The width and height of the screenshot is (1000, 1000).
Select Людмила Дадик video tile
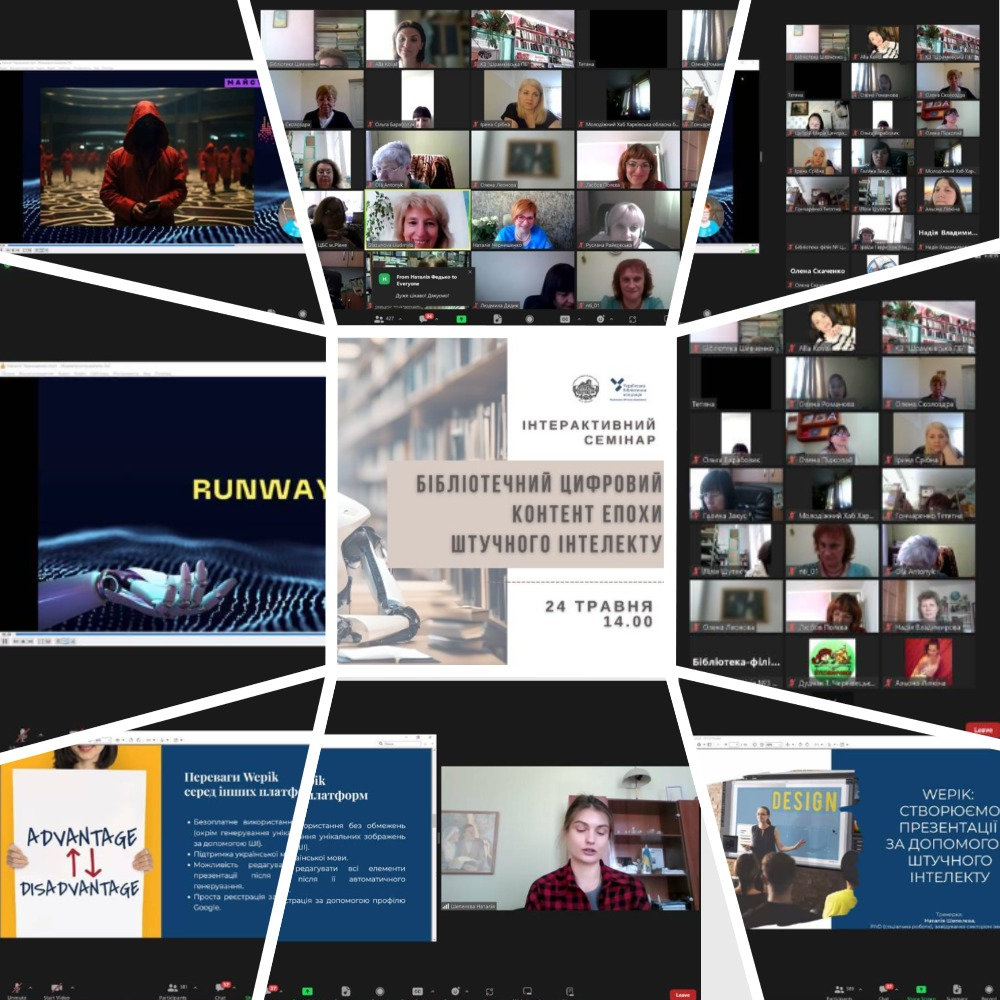tap(523, 281)
